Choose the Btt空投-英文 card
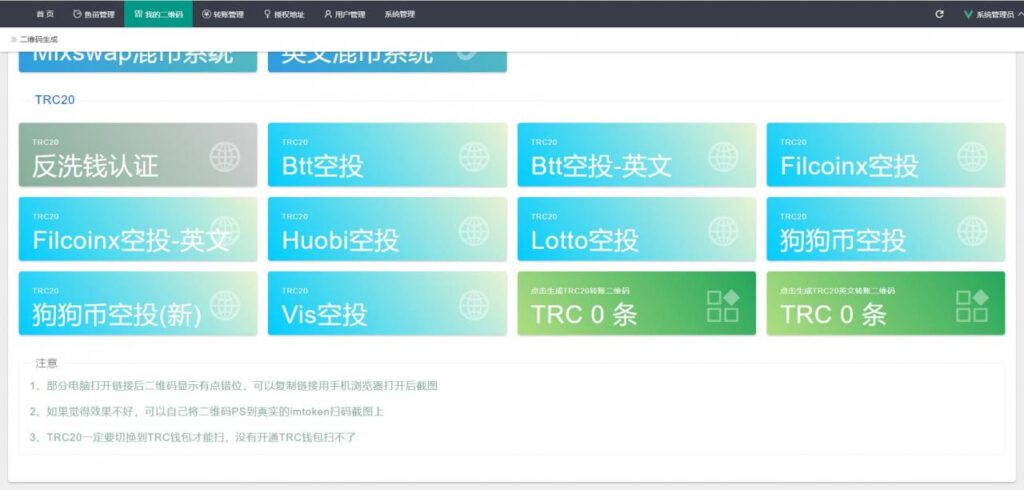 click(x=637, y=155)
